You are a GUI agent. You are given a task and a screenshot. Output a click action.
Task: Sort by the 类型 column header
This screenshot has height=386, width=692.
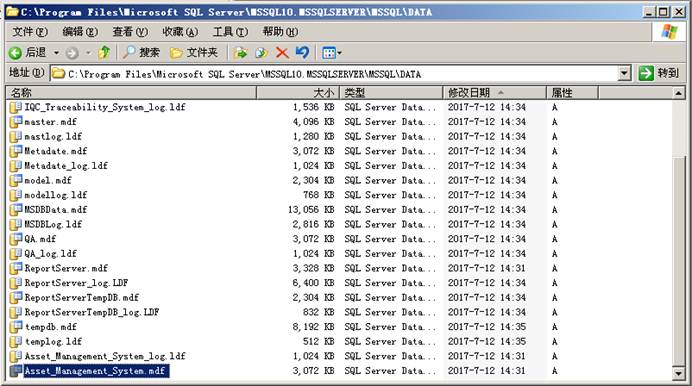pyautogui.click(x=391, y=93)
